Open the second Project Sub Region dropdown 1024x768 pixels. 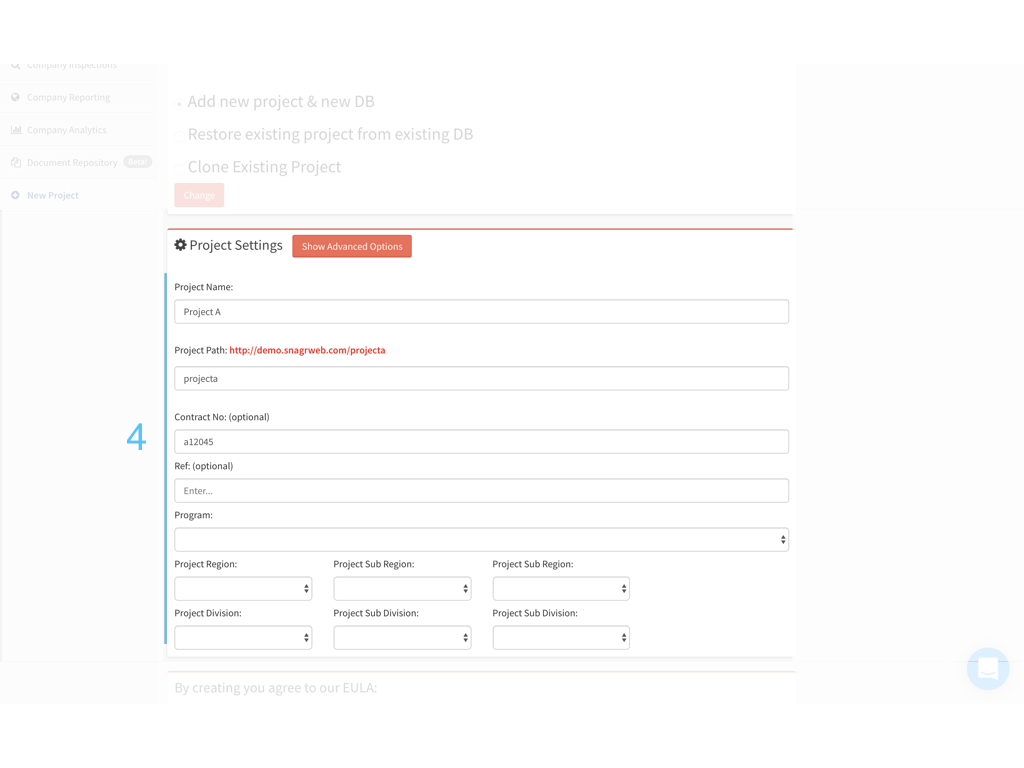(561, 588)
